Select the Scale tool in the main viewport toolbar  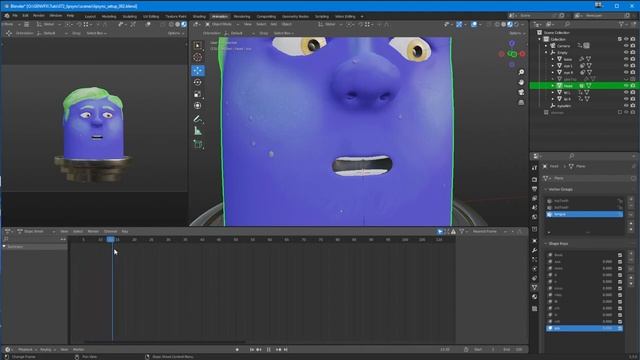click(198, 94)
